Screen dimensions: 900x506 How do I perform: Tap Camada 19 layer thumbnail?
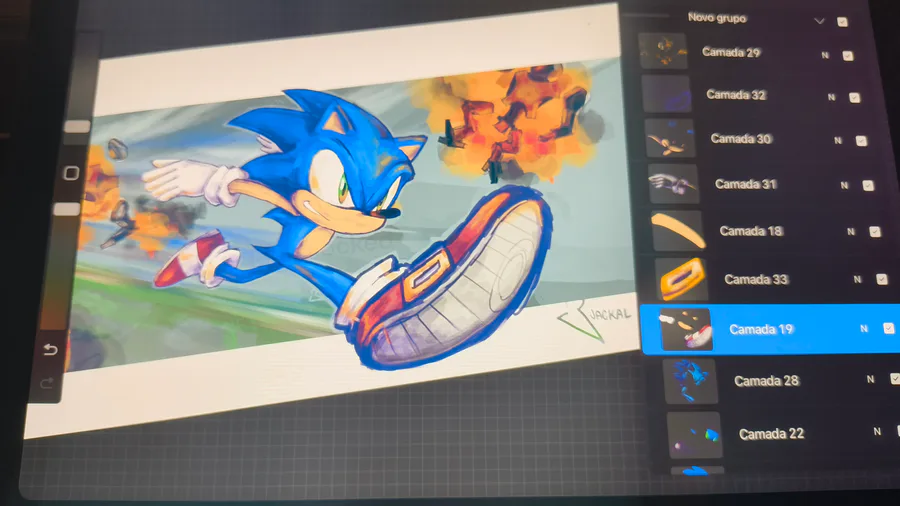(686, 329)
